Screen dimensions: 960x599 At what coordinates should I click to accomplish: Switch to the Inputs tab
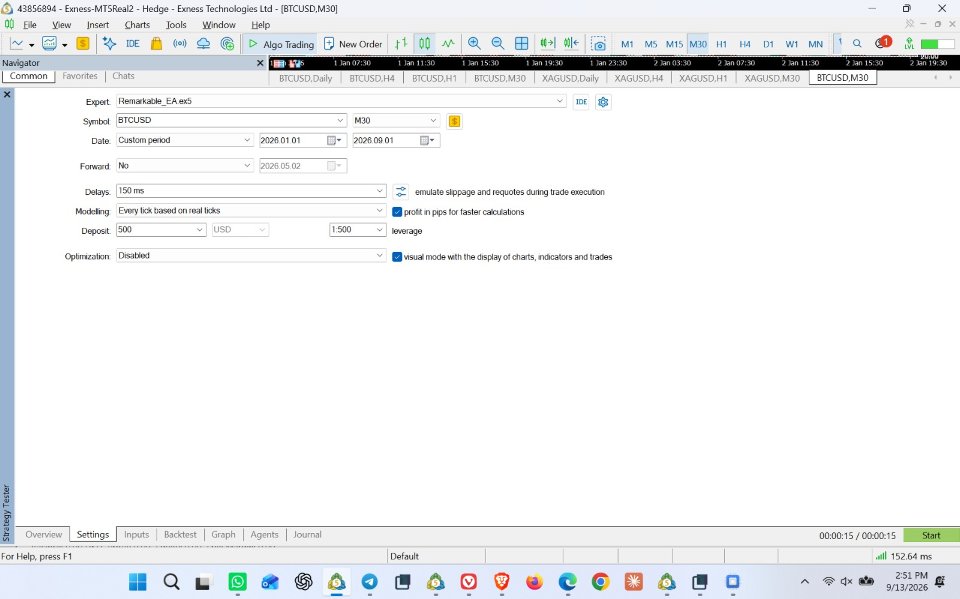(x=136, y=534)
